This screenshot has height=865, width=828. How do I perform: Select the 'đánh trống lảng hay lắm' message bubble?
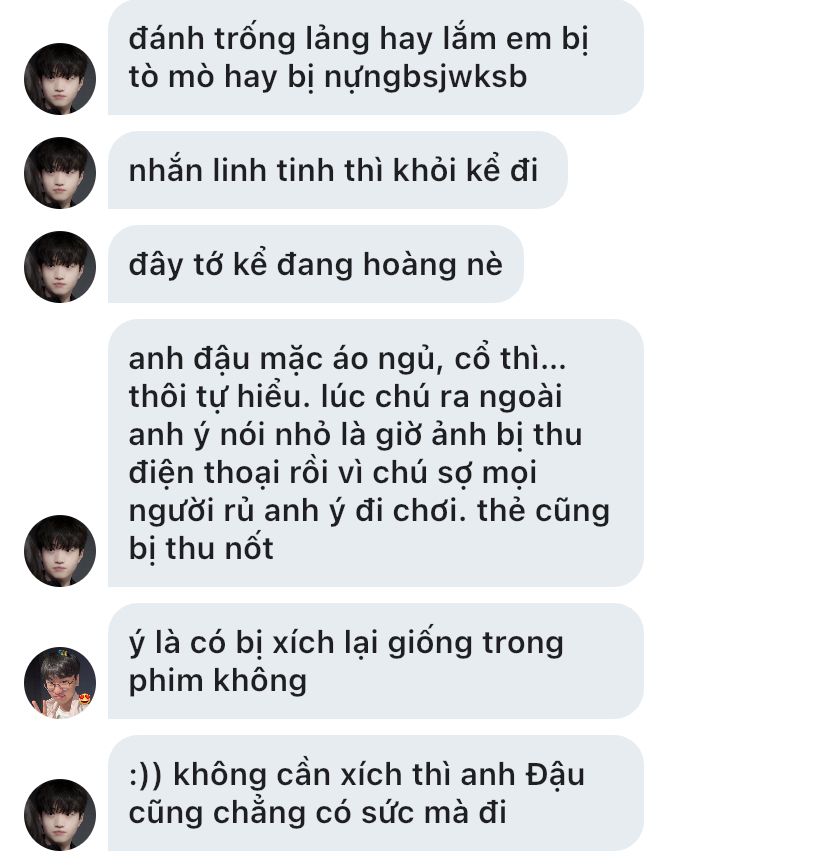(376, 57)
